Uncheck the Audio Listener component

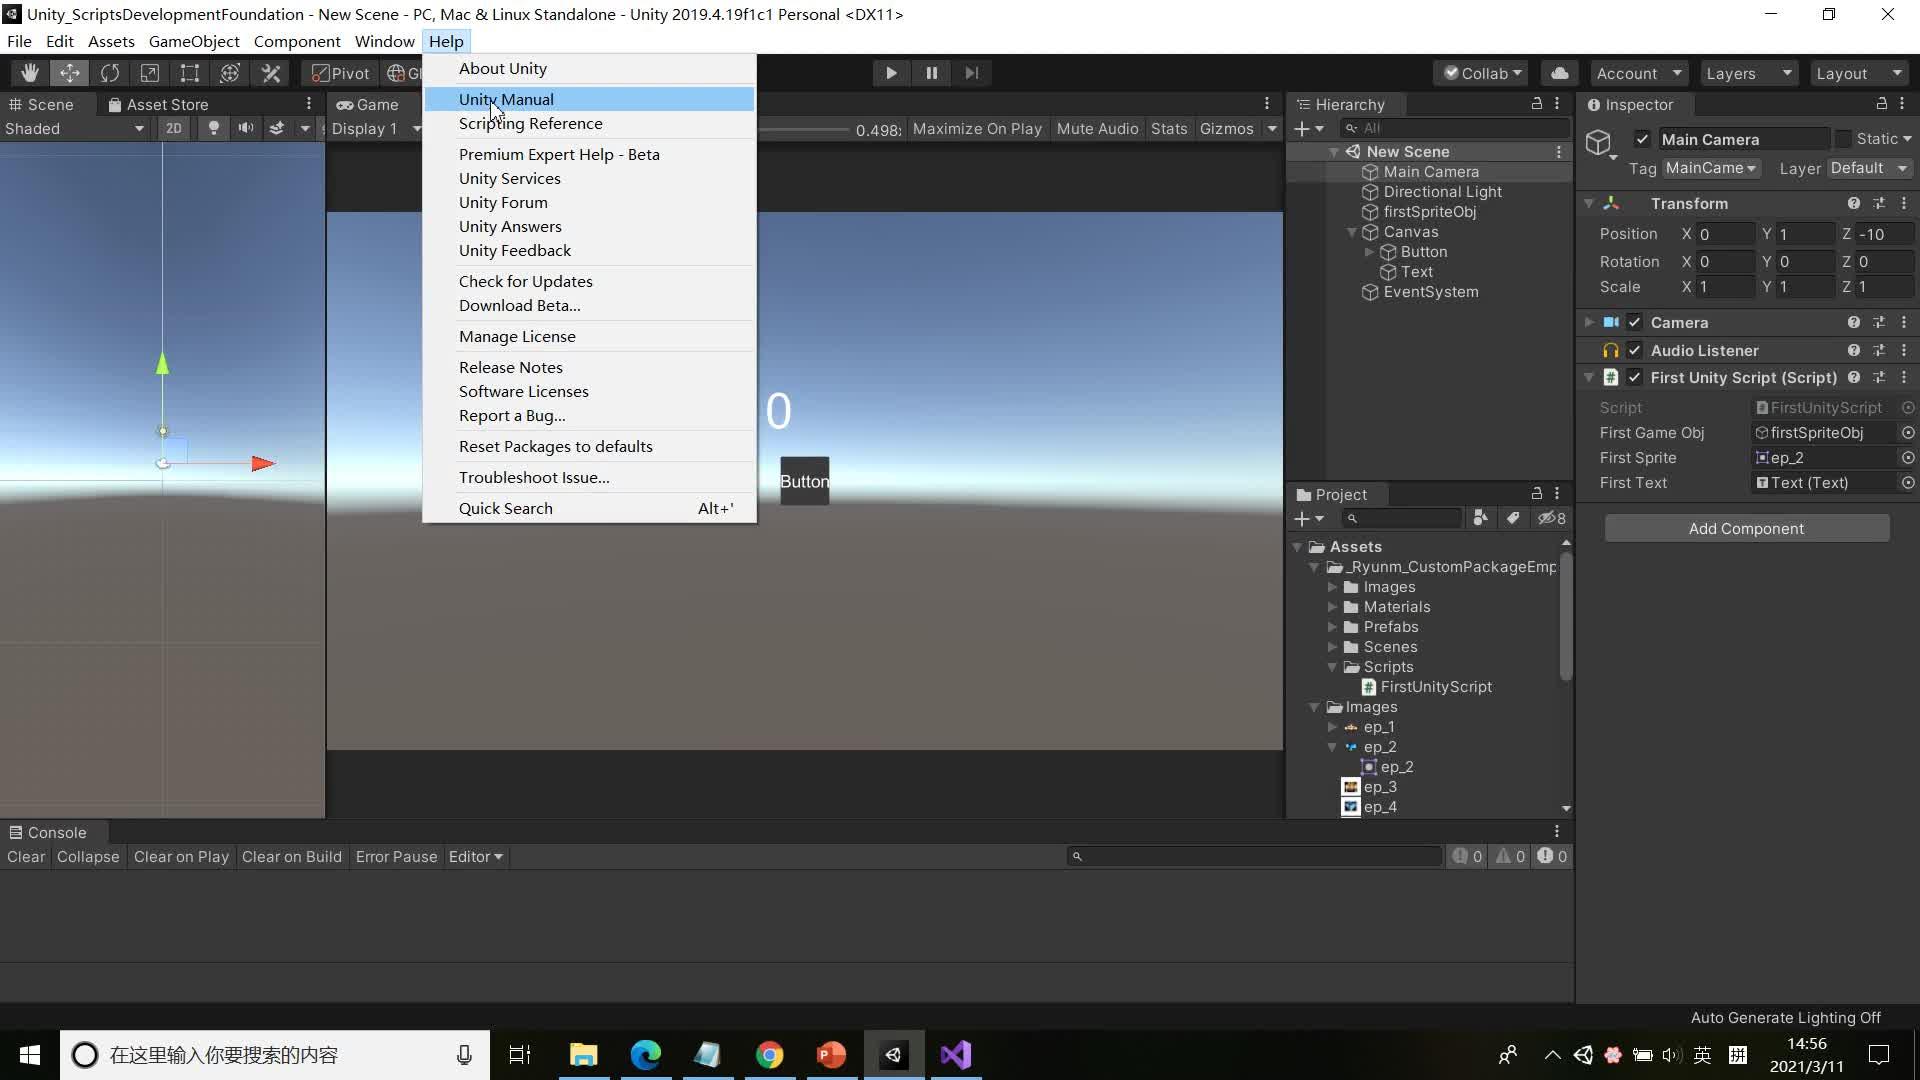[1634, 350]
